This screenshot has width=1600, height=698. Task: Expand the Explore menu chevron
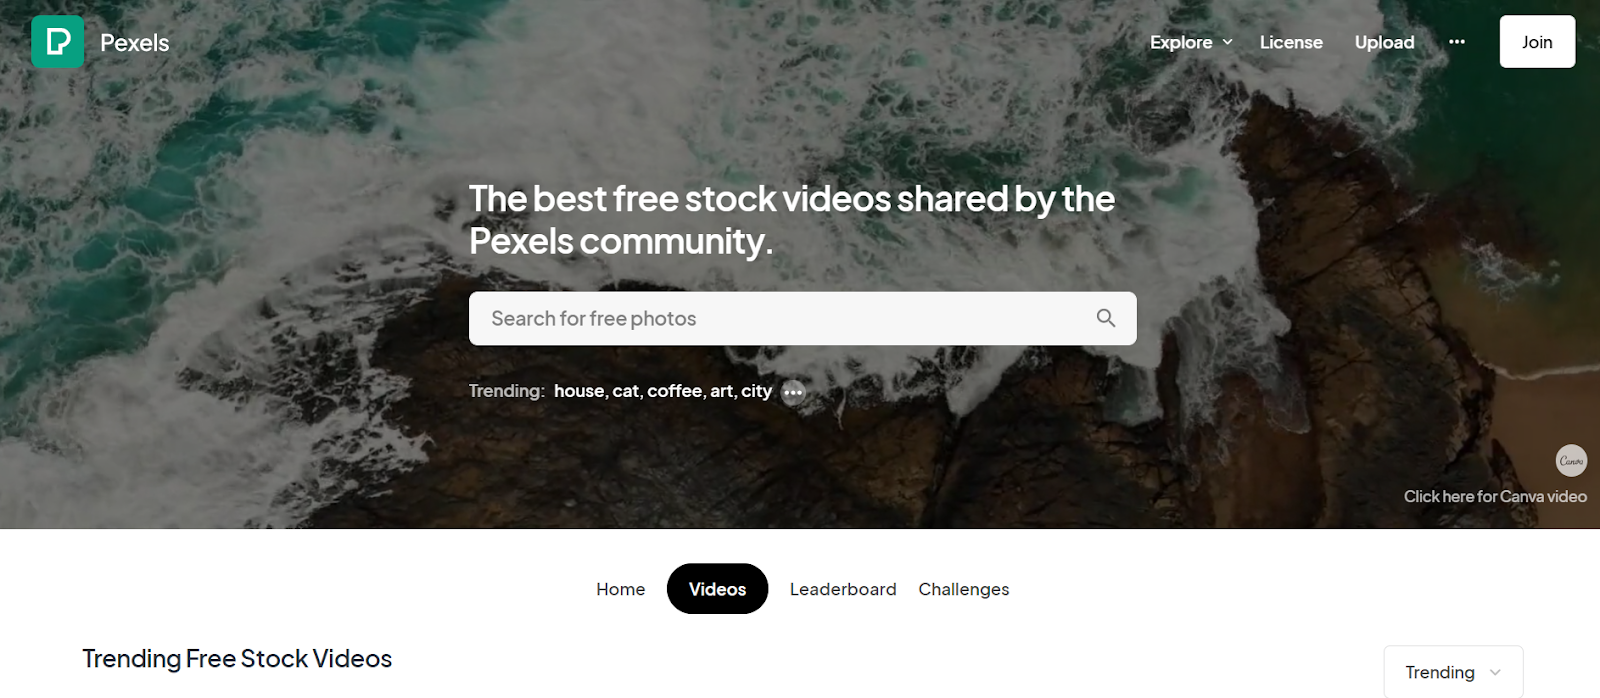click(1227, 42)
